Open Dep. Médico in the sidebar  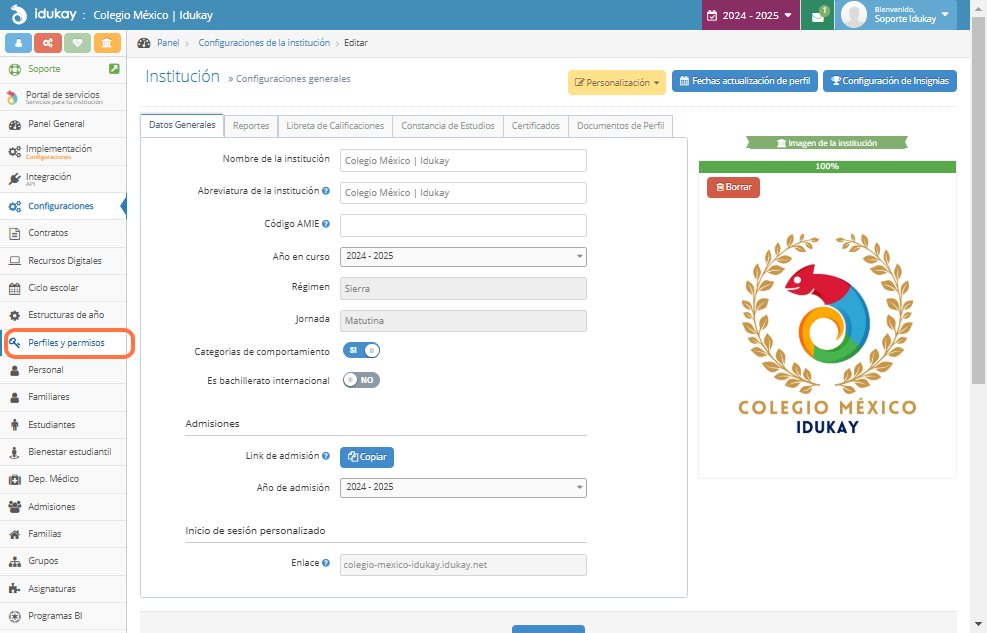pyautogui.click(x=63, y=479)
